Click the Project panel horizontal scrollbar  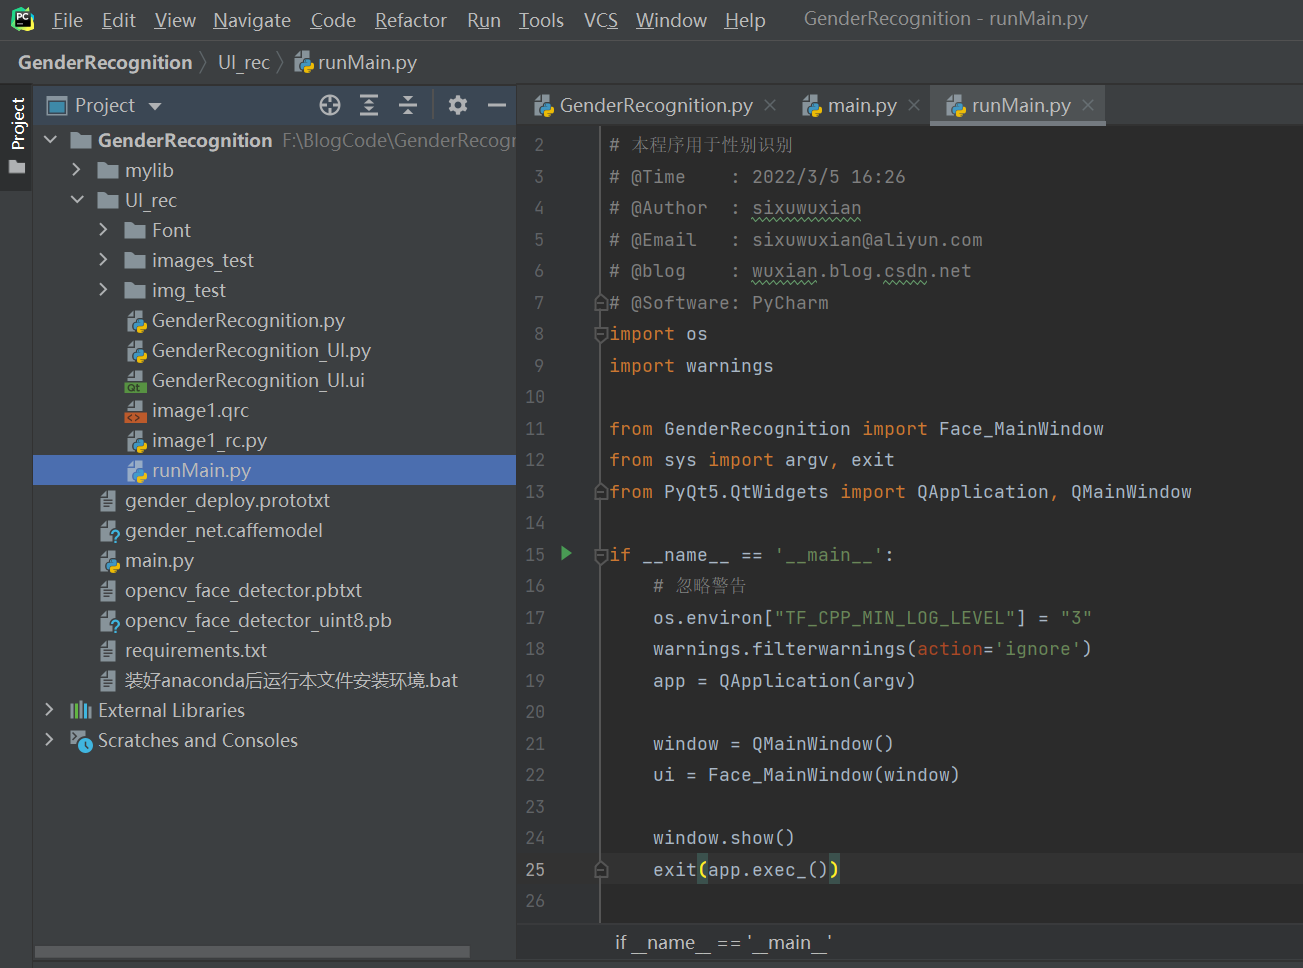coord(252,951)
